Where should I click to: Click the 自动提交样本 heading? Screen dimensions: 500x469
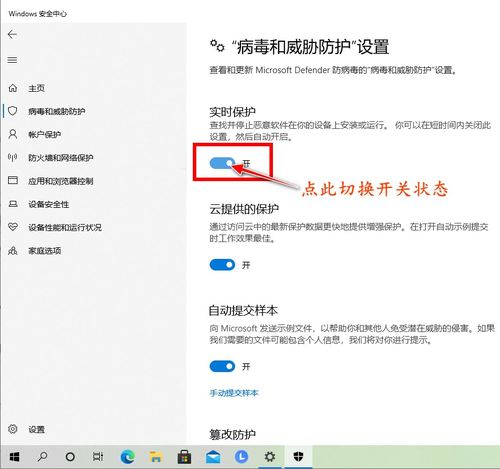243,311
